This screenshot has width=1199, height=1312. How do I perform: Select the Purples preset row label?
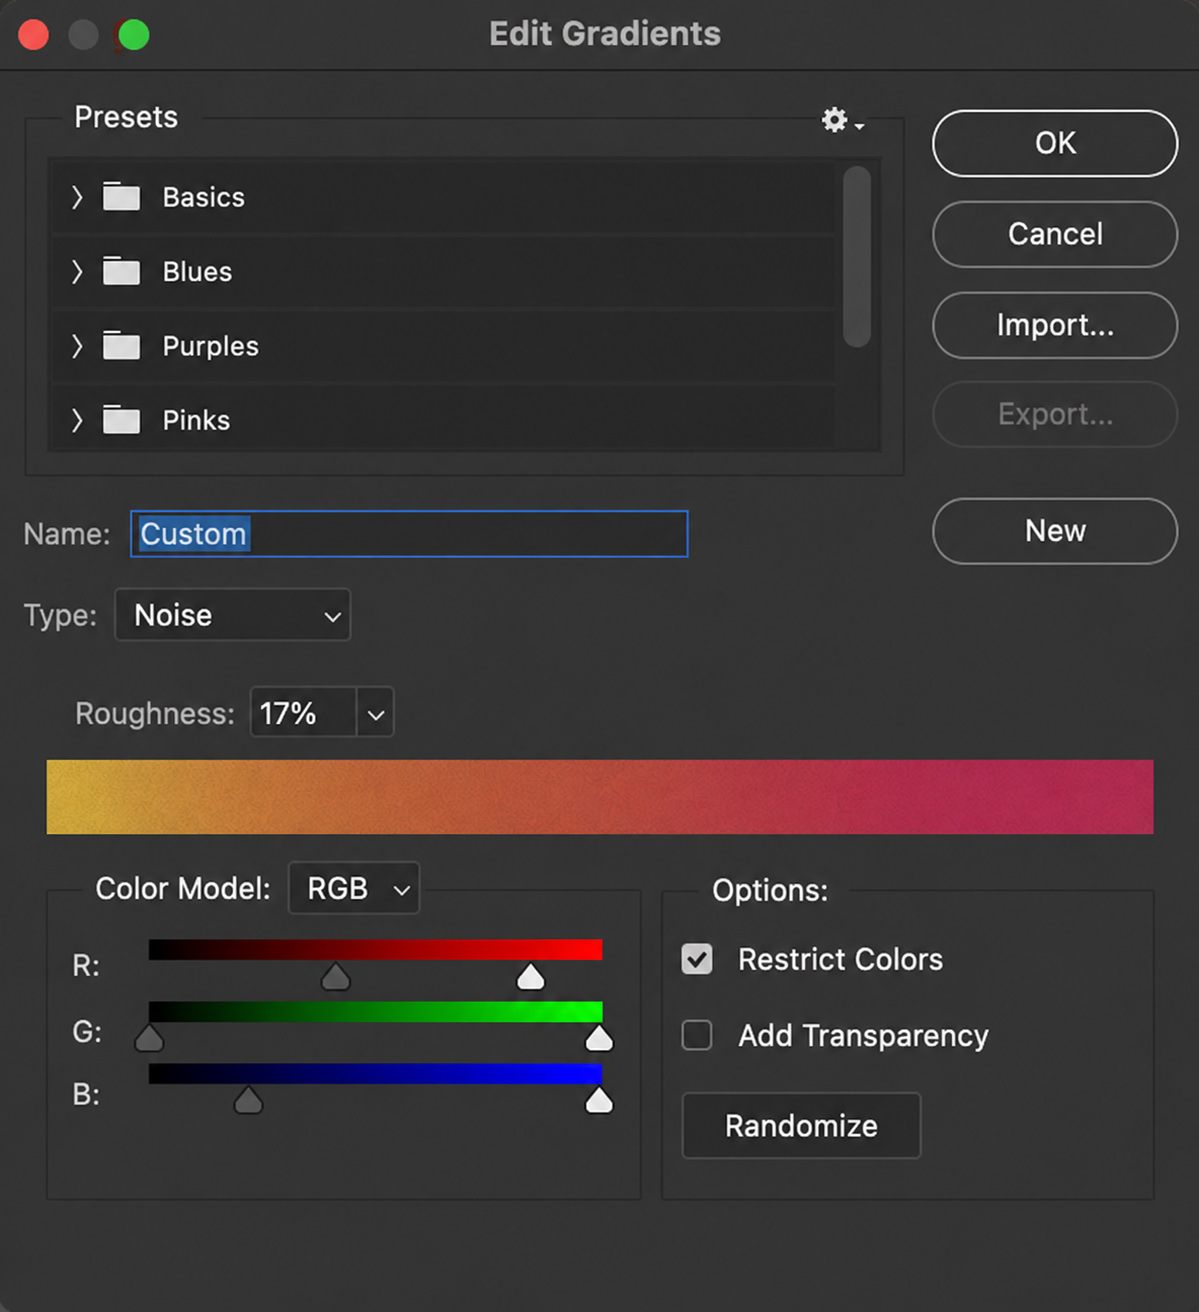[211, 346]
